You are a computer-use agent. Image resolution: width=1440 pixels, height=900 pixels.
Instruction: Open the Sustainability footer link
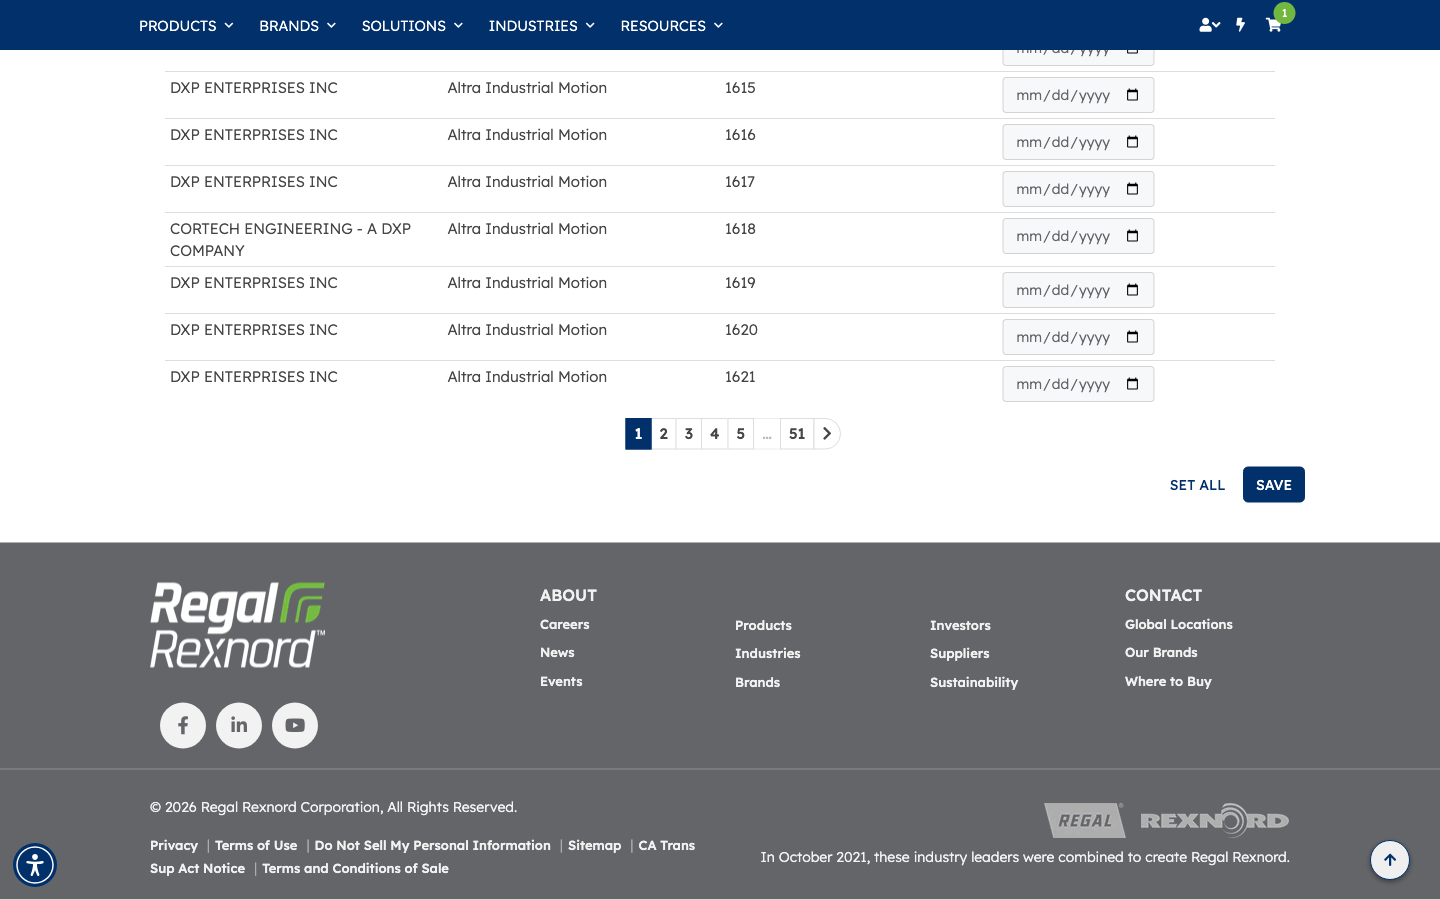point(974,682)
